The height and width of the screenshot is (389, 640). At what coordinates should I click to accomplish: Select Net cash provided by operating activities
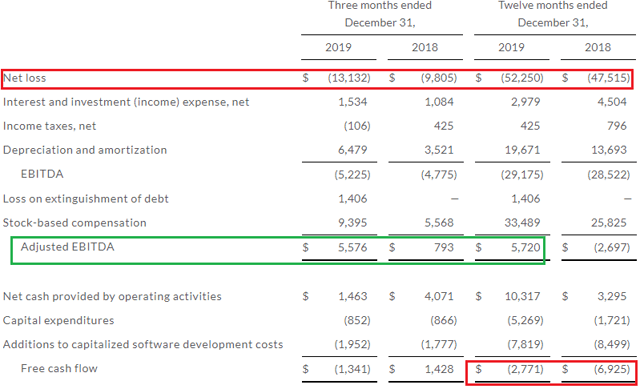pos(112,296)
